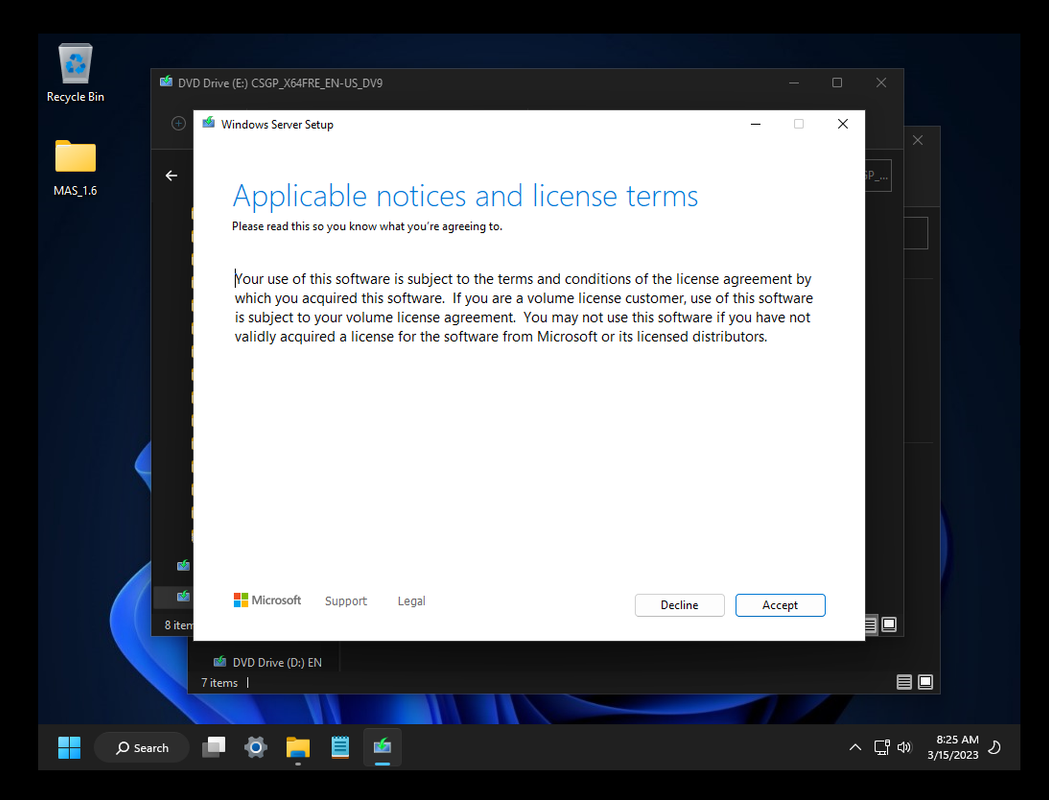The height and width of the screenshot is (800, 1049).
Task: Close the rear Explorer window behind
Action: 918,140
